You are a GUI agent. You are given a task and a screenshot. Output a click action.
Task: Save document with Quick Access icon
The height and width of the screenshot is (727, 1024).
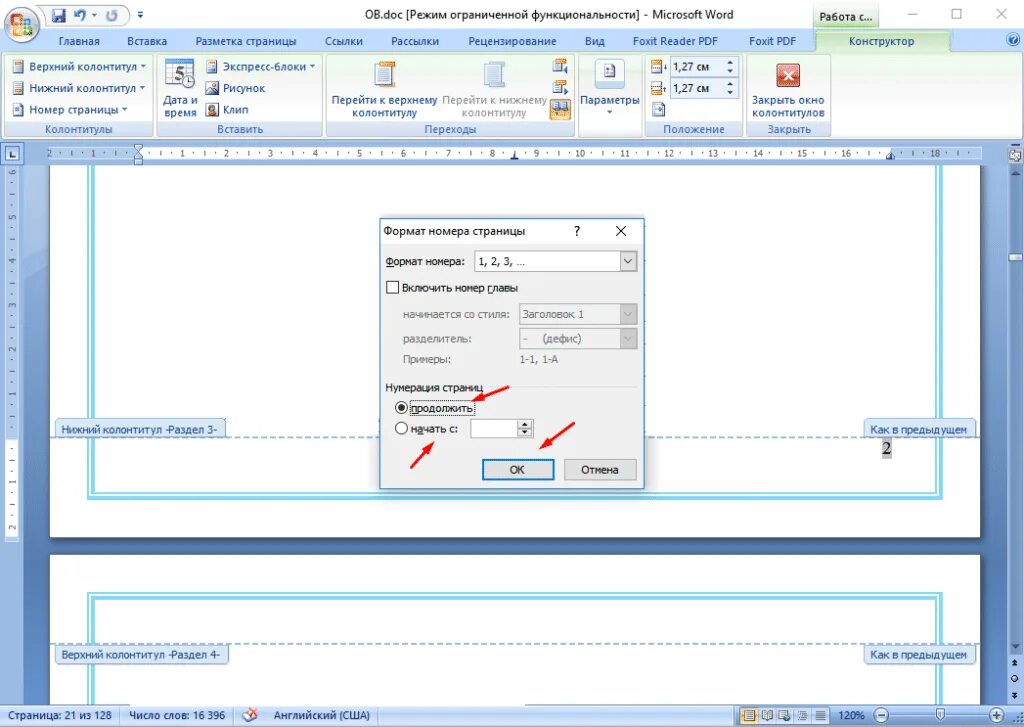click(59, 15)
